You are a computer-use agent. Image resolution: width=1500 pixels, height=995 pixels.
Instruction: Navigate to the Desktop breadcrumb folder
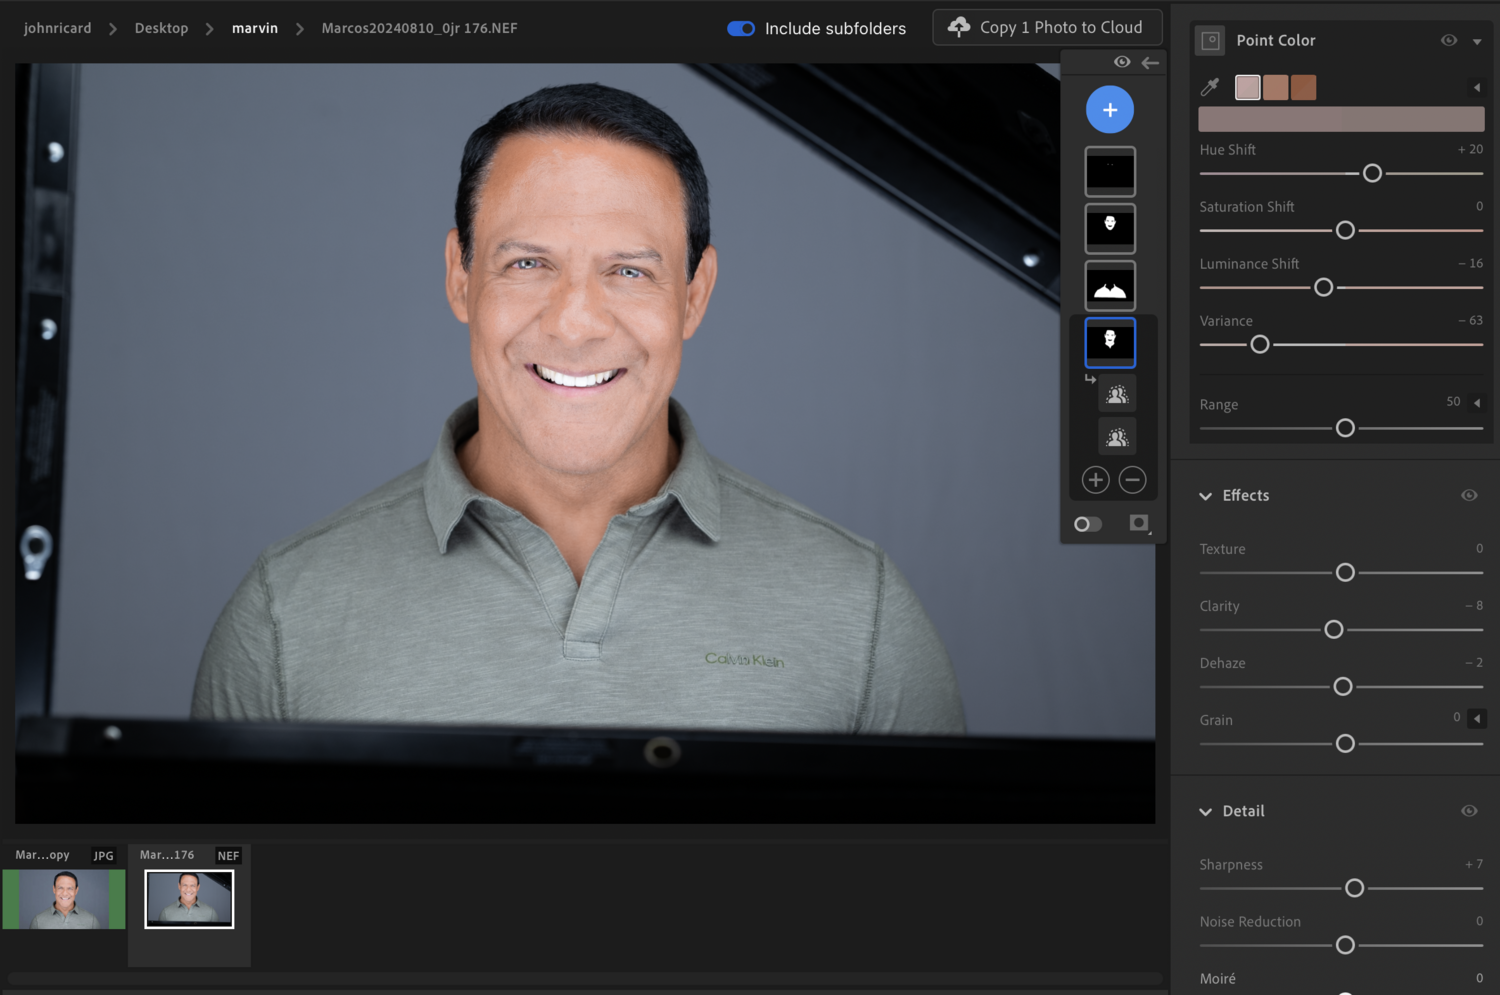[161, 28]
